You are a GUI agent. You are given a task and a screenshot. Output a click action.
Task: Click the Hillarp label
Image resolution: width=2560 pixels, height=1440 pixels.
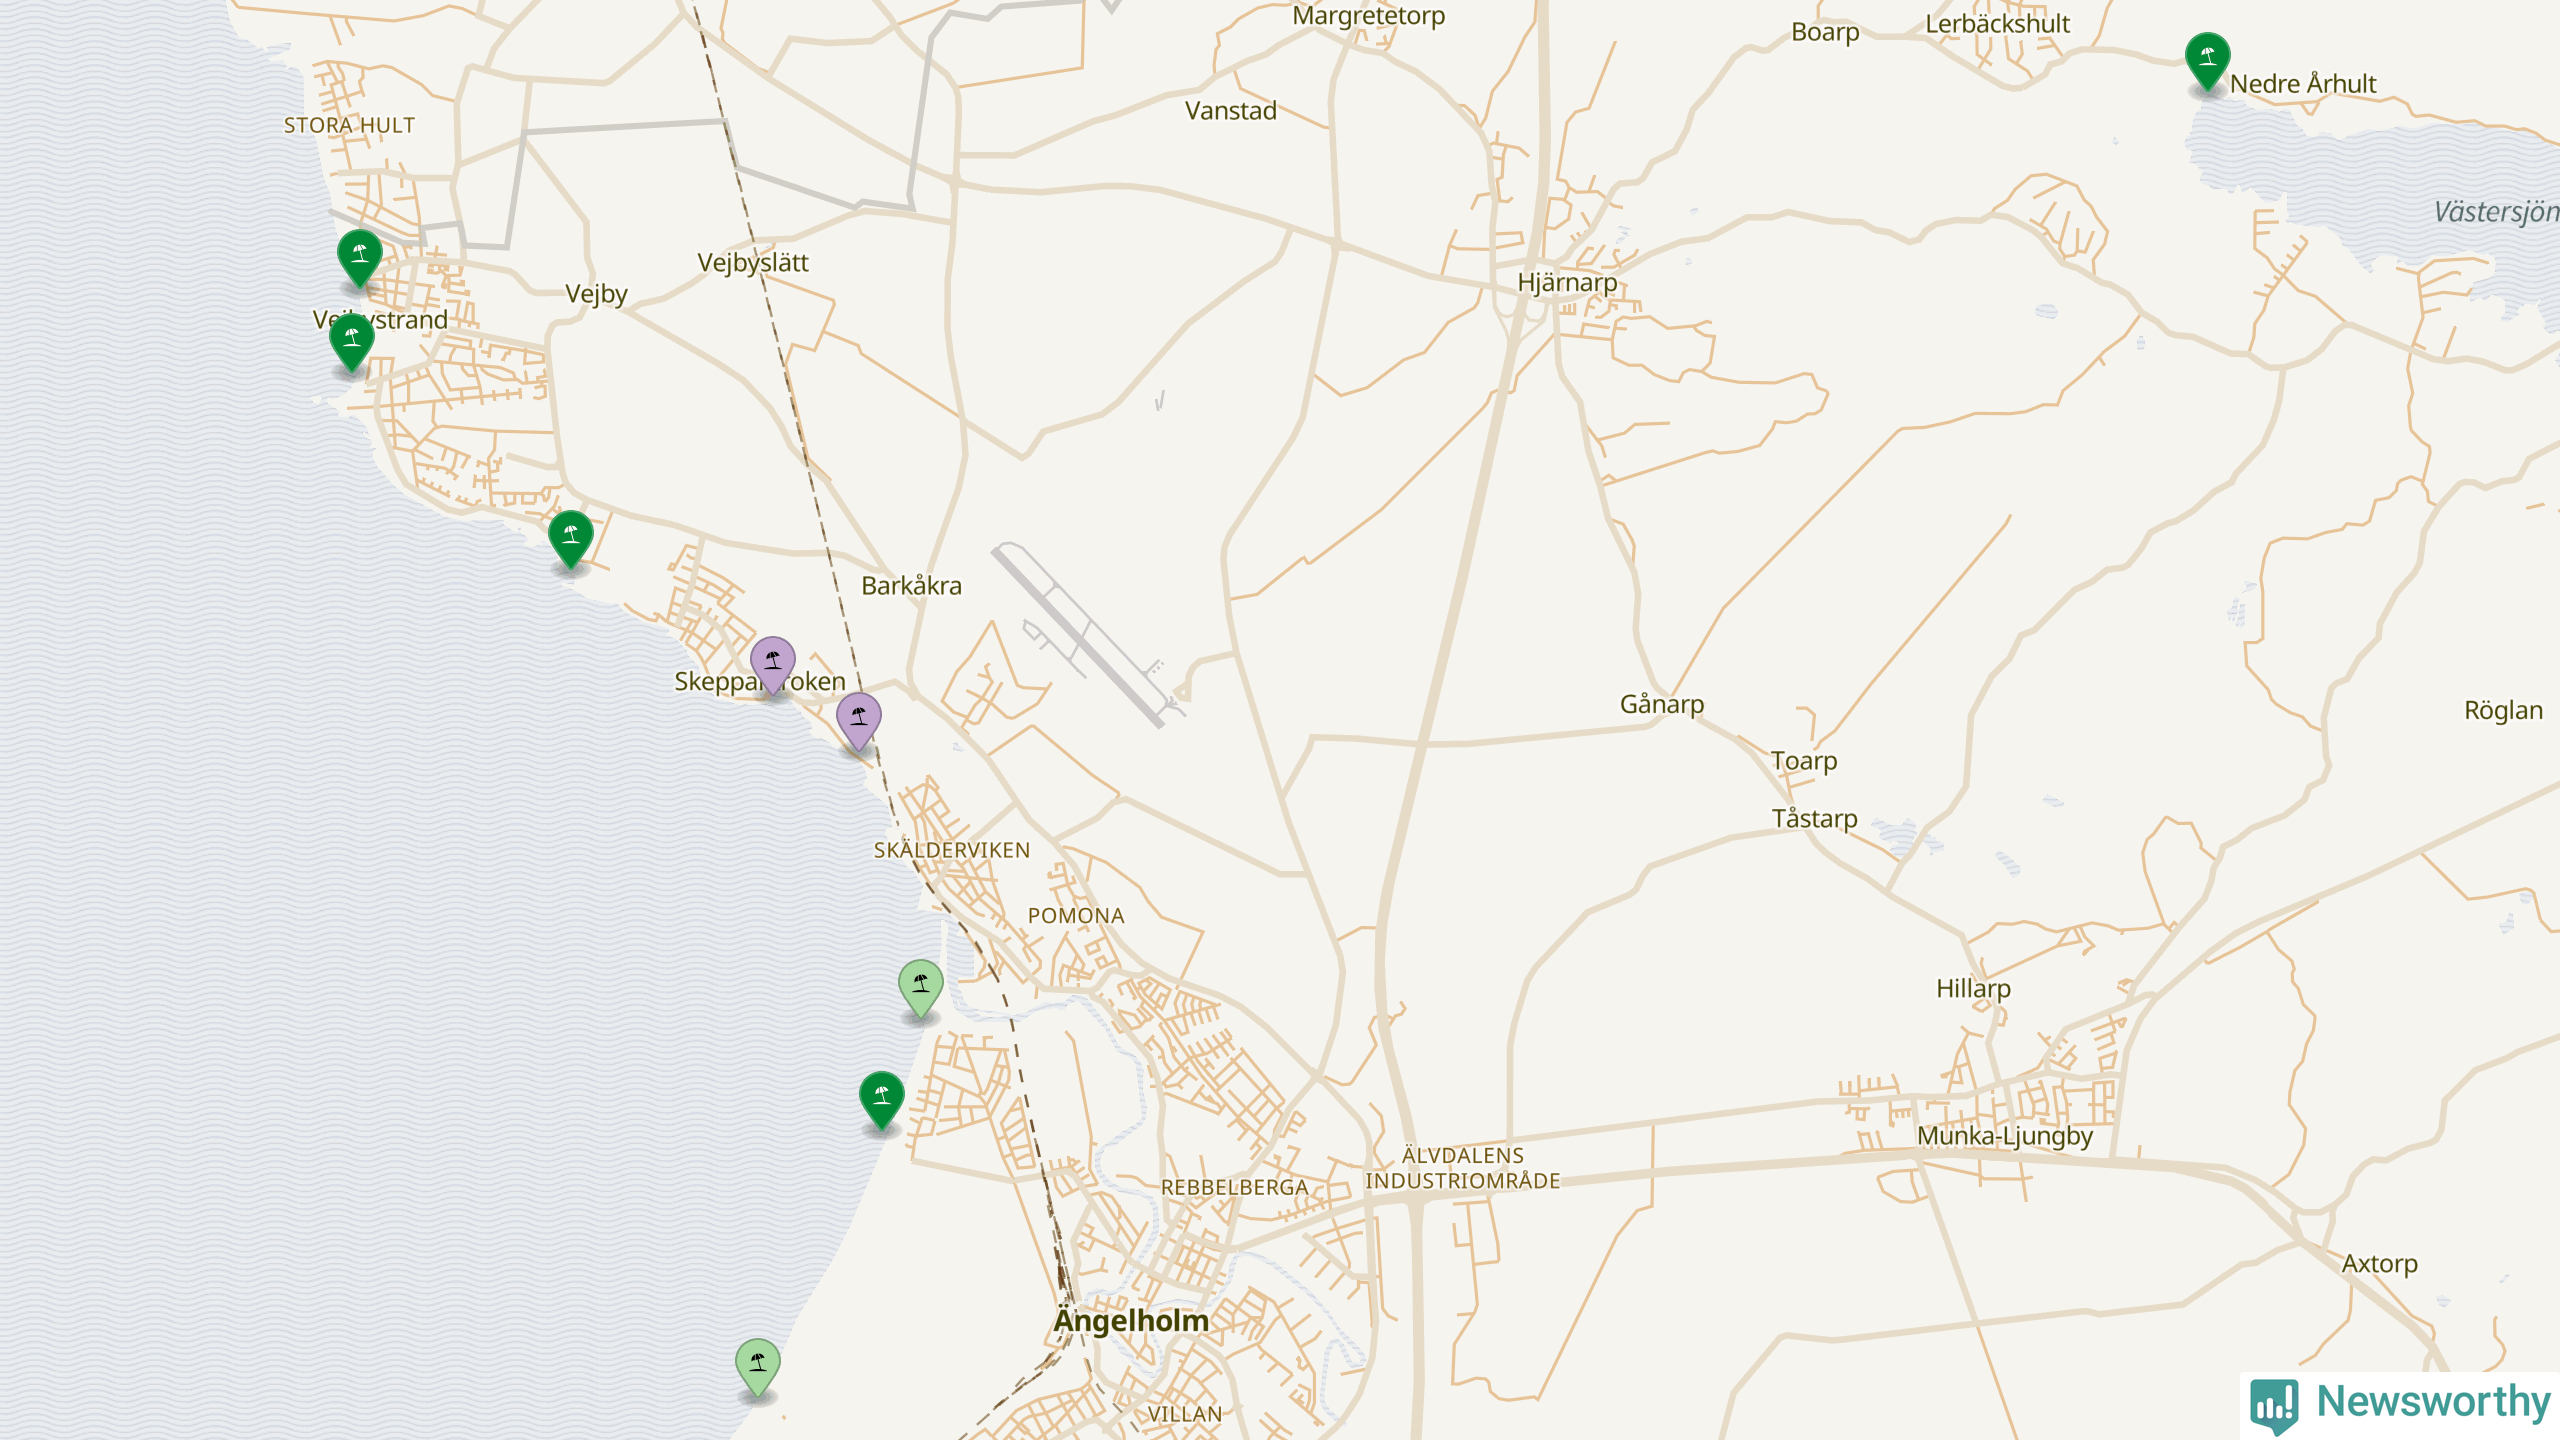coord(1973,990)
